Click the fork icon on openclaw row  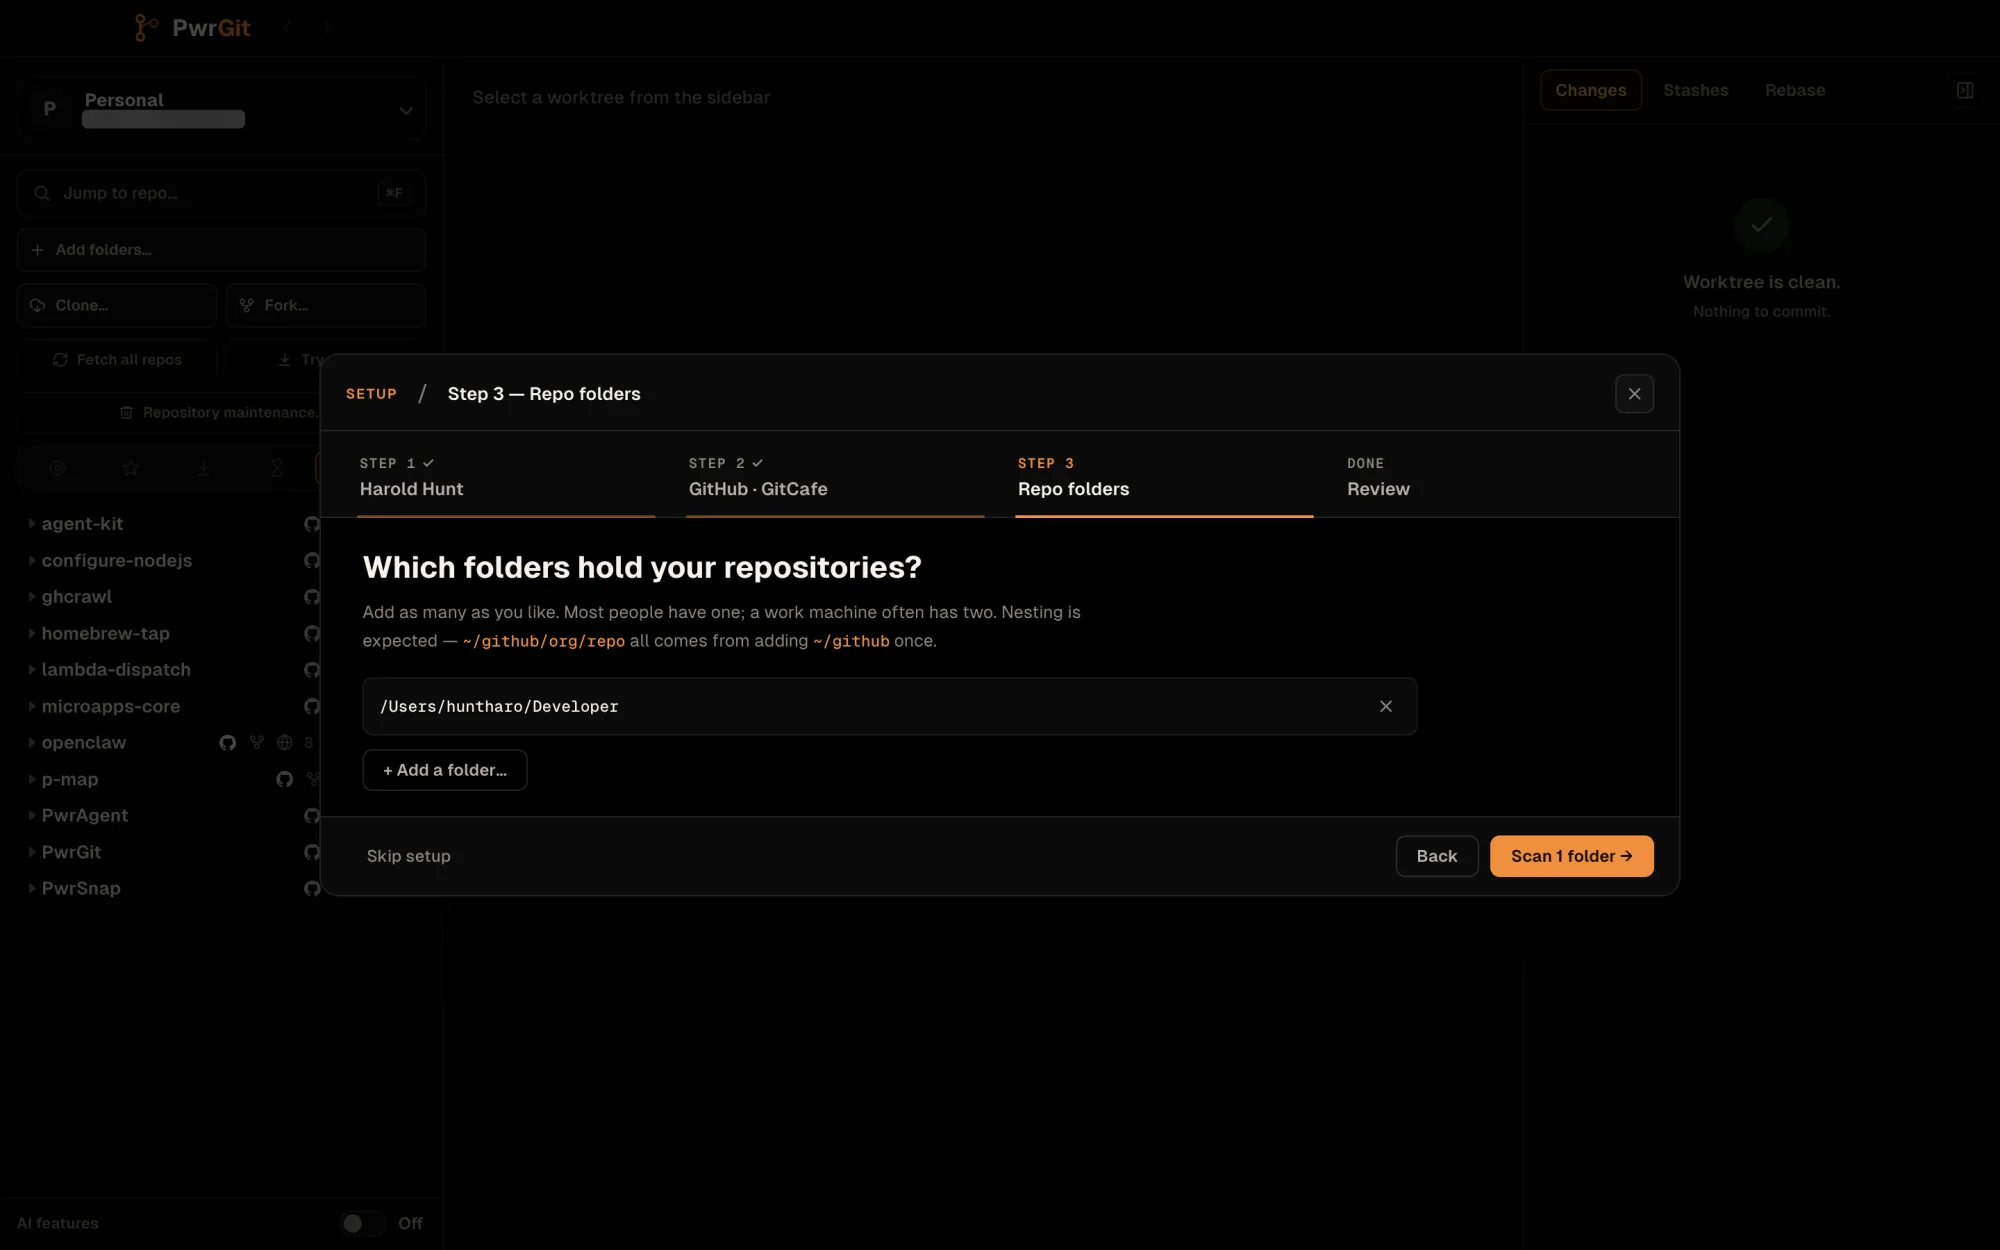[x=257, y=743]
